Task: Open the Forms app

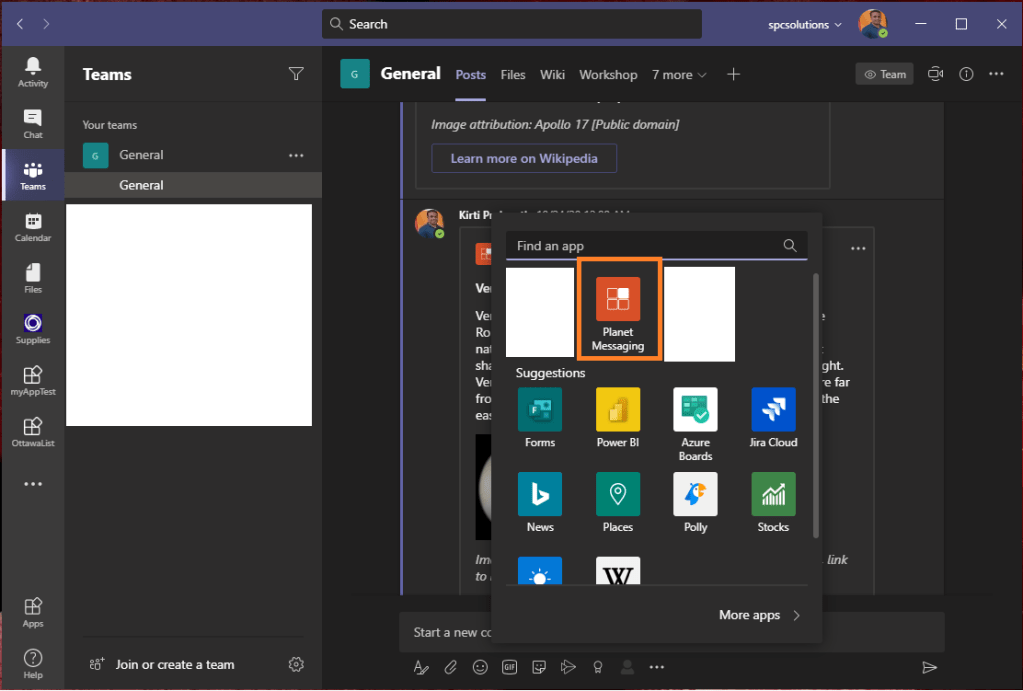Action: 540,418
